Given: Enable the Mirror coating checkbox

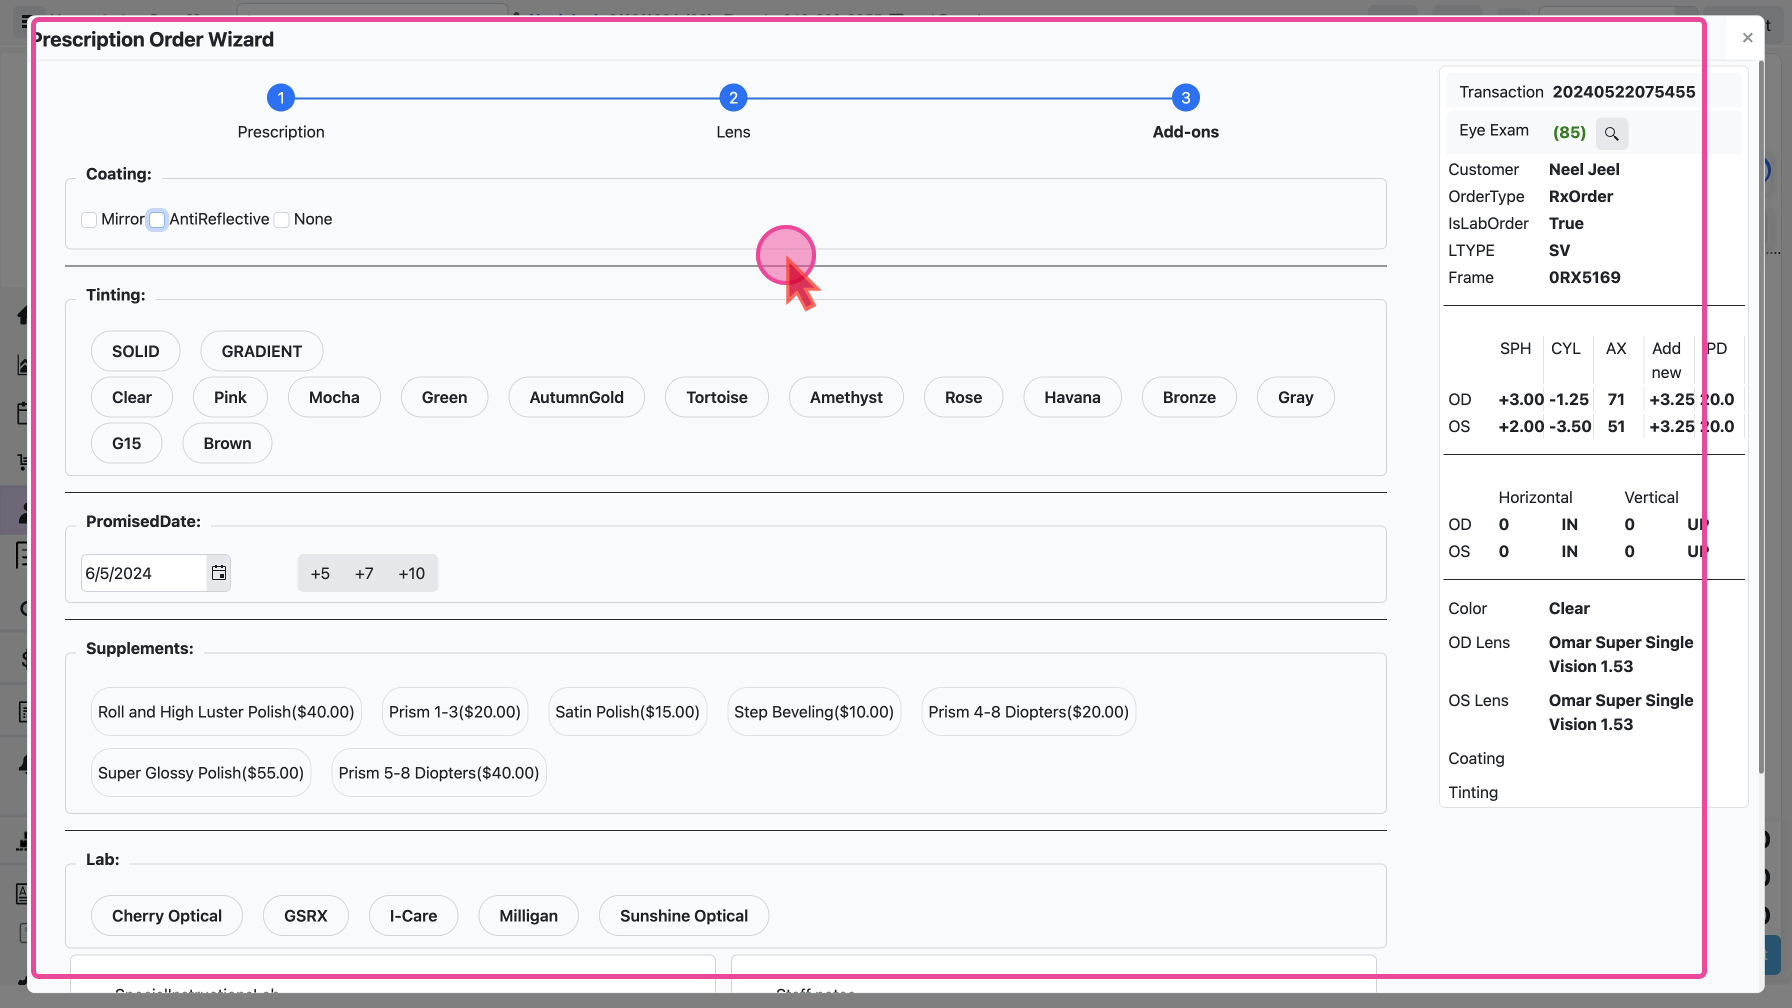Looking at the screenshot, I should coord(90,220).
